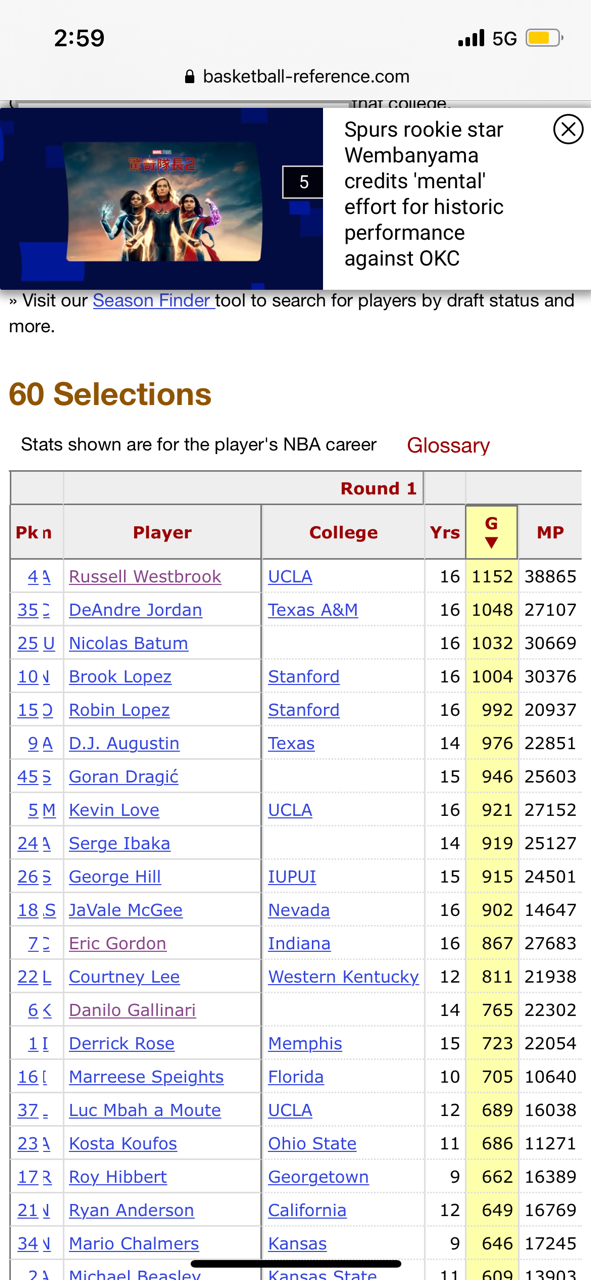Open Derrick Rose player page
The height and width of the screenshot is (1280, 591).
tap(122, 1044)
